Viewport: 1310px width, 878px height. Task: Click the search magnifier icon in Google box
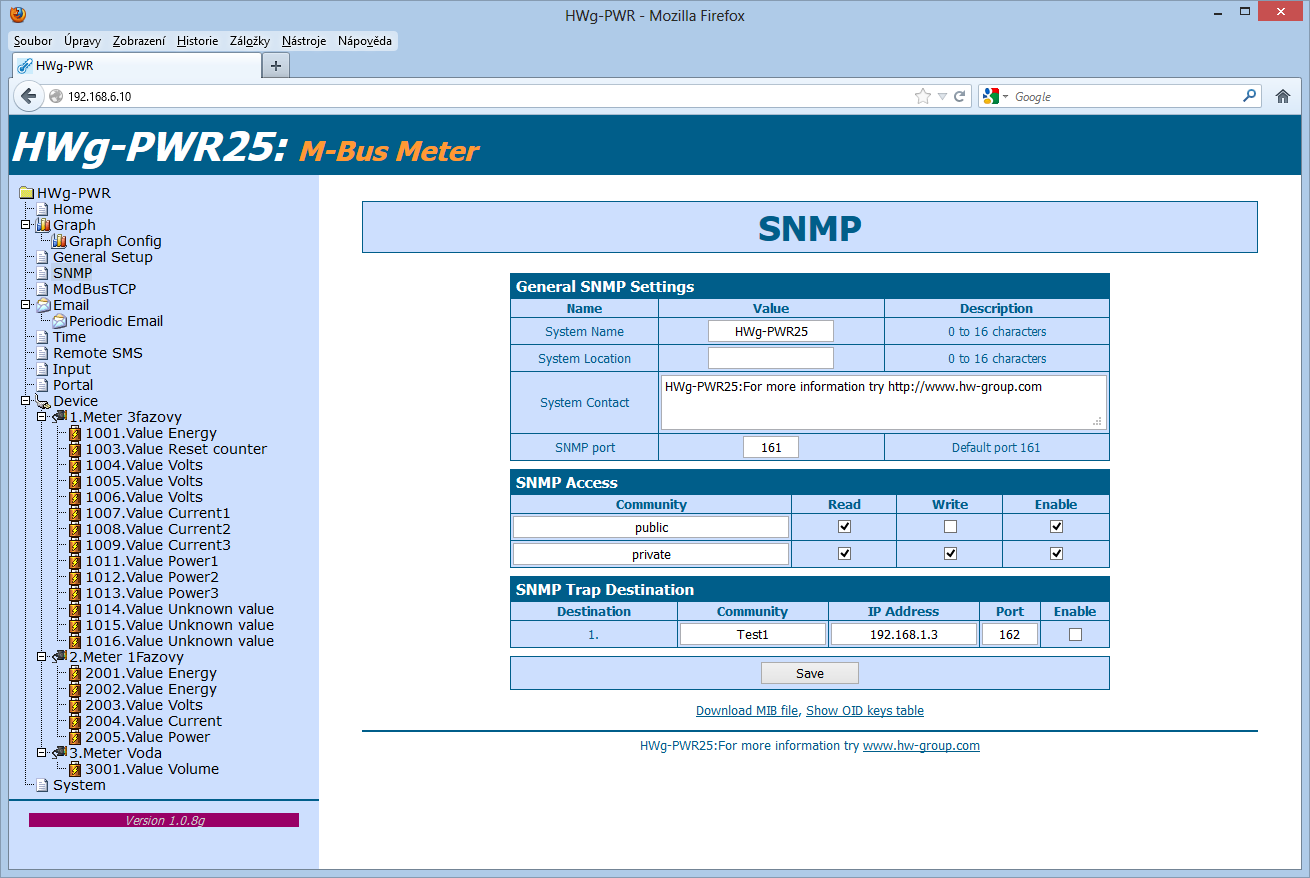coord(1249,96)
